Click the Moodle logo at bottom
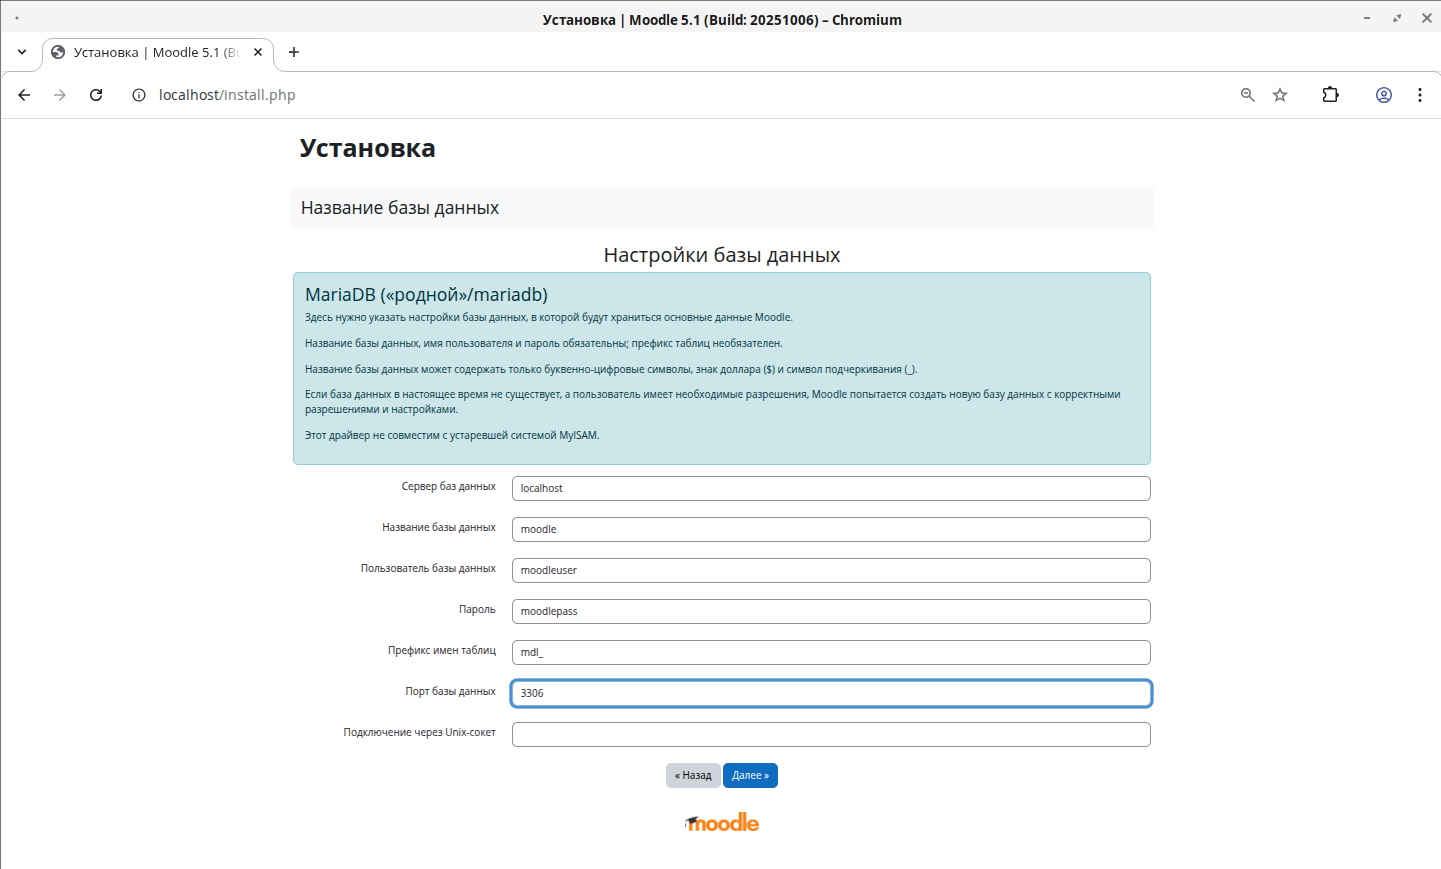This screenshot has height=869, width=1441. click(x=722, y=823)
